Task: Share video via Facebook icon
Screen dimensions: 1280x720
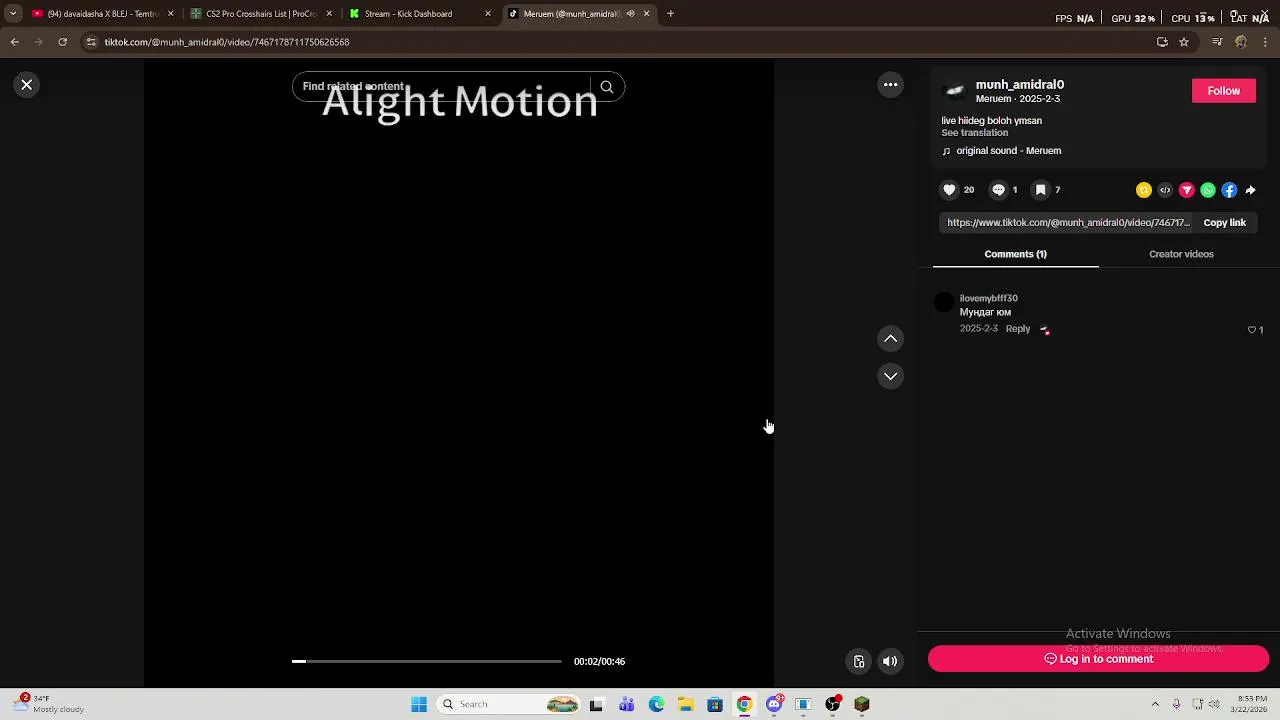Action: click(1229, 190)
